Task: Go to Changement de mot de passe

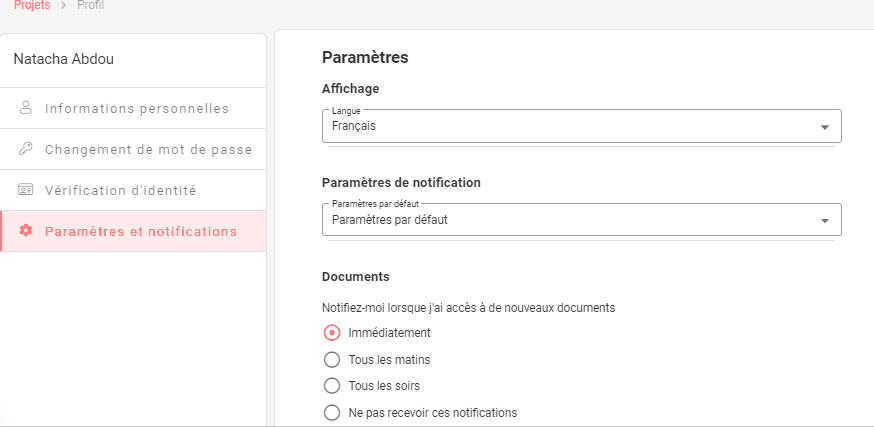Action: coord(148,149)
